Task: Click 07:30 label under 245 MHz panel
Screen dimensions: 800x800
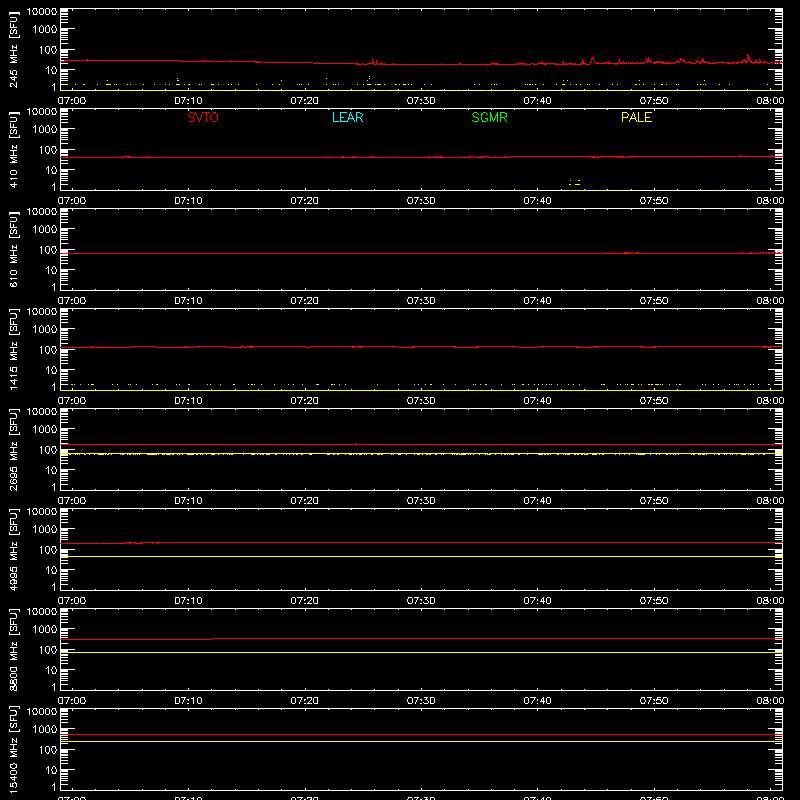Action: 421,101
